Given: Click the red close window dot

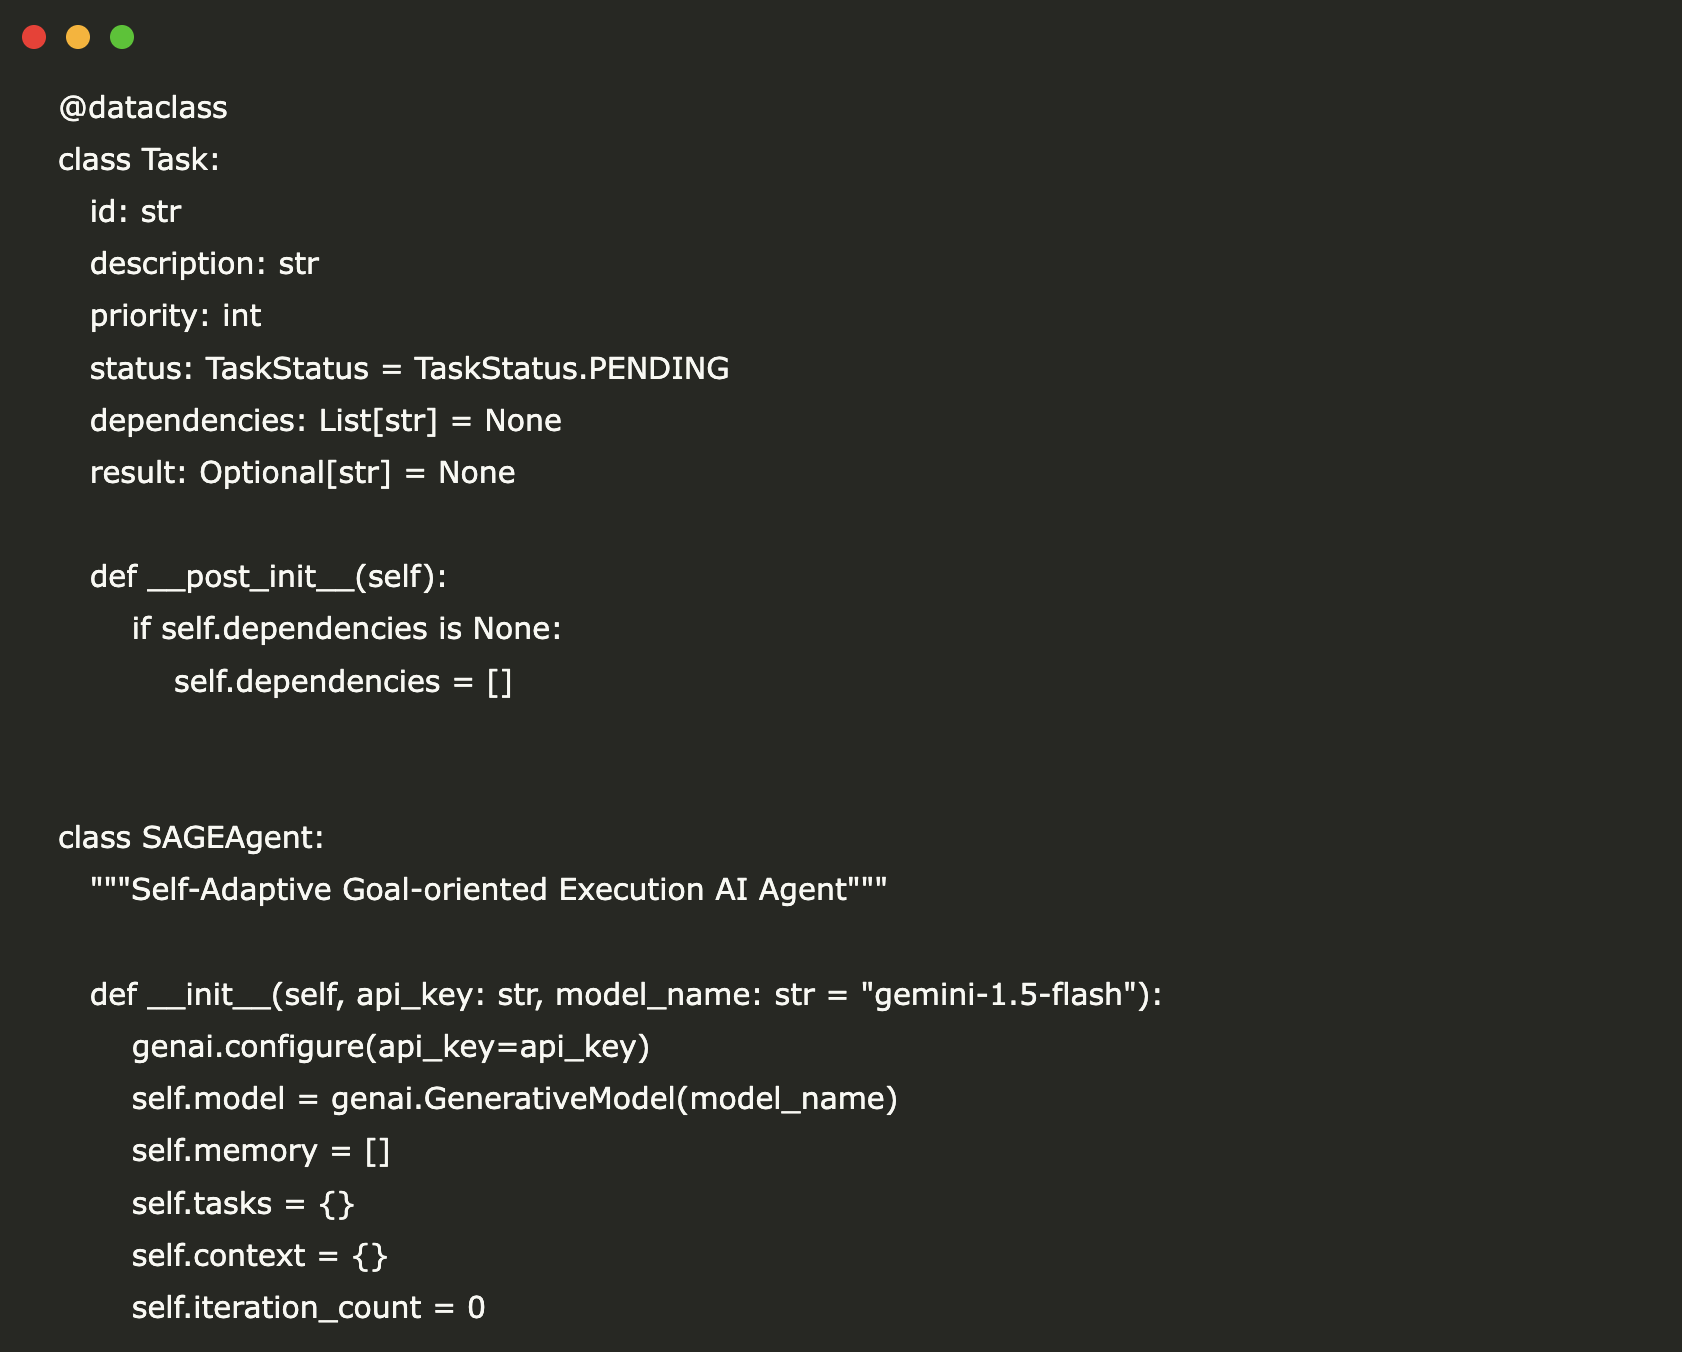Looking at the screenshot, I should pyautogui.click(x=34, y=37).
